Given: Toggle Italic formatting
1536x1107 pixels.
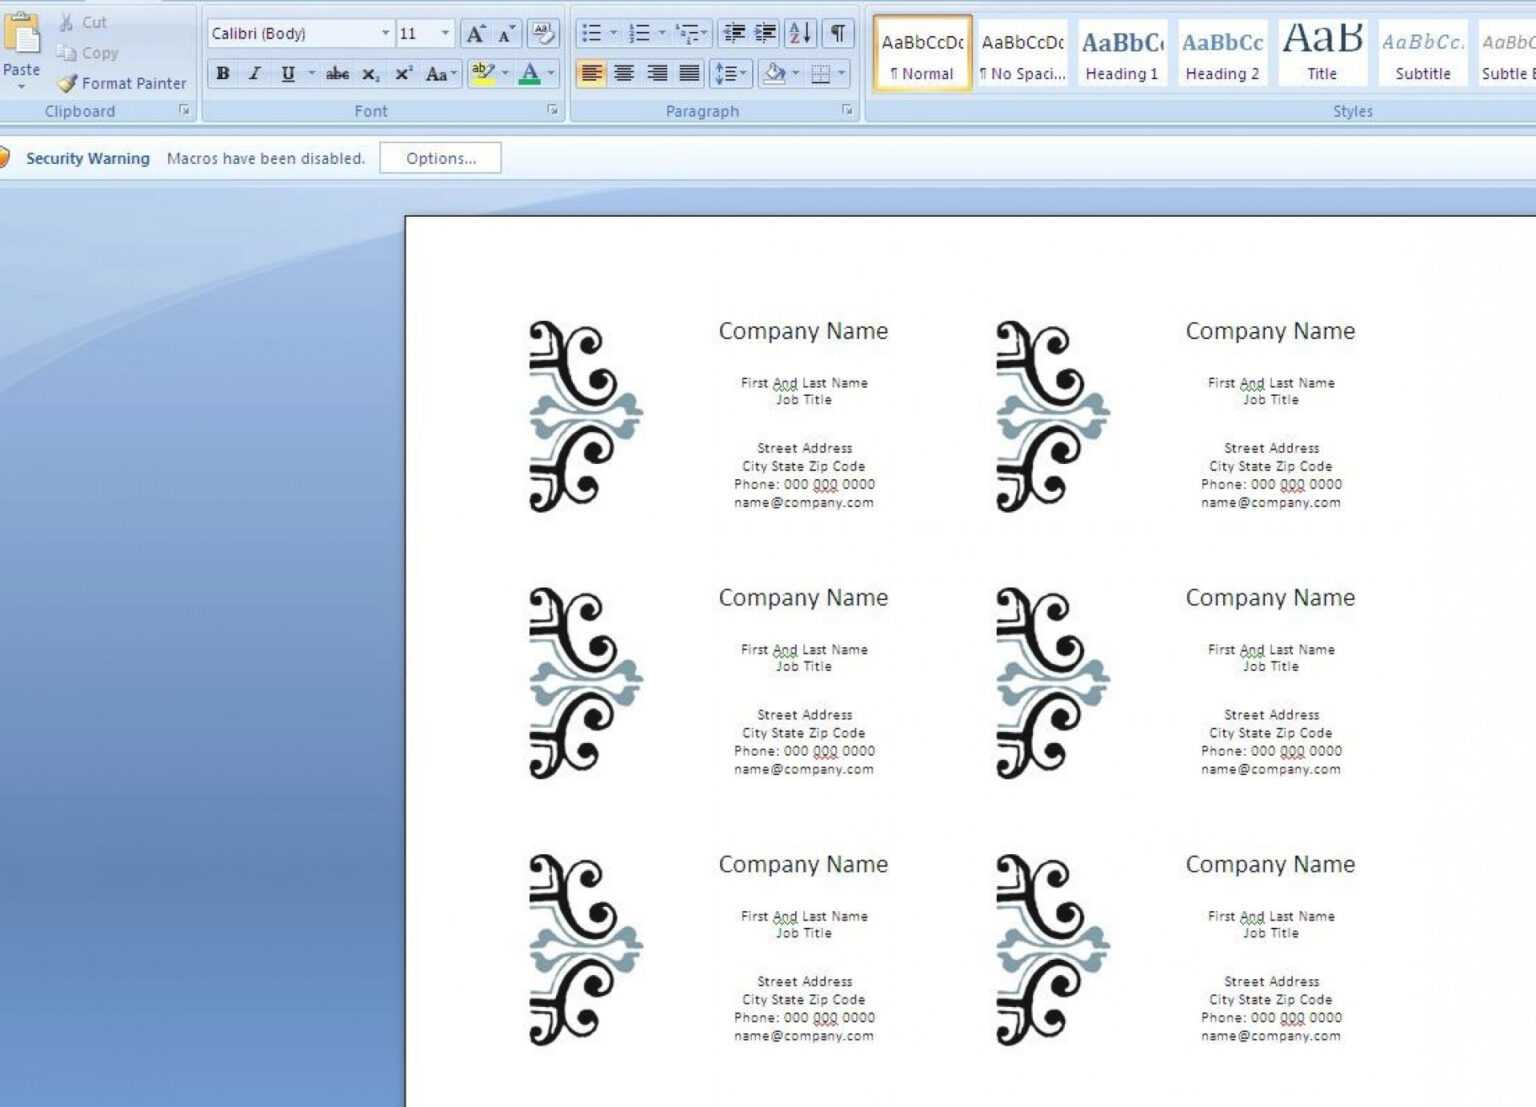Looking at the screenshot, I should [254, 73].
